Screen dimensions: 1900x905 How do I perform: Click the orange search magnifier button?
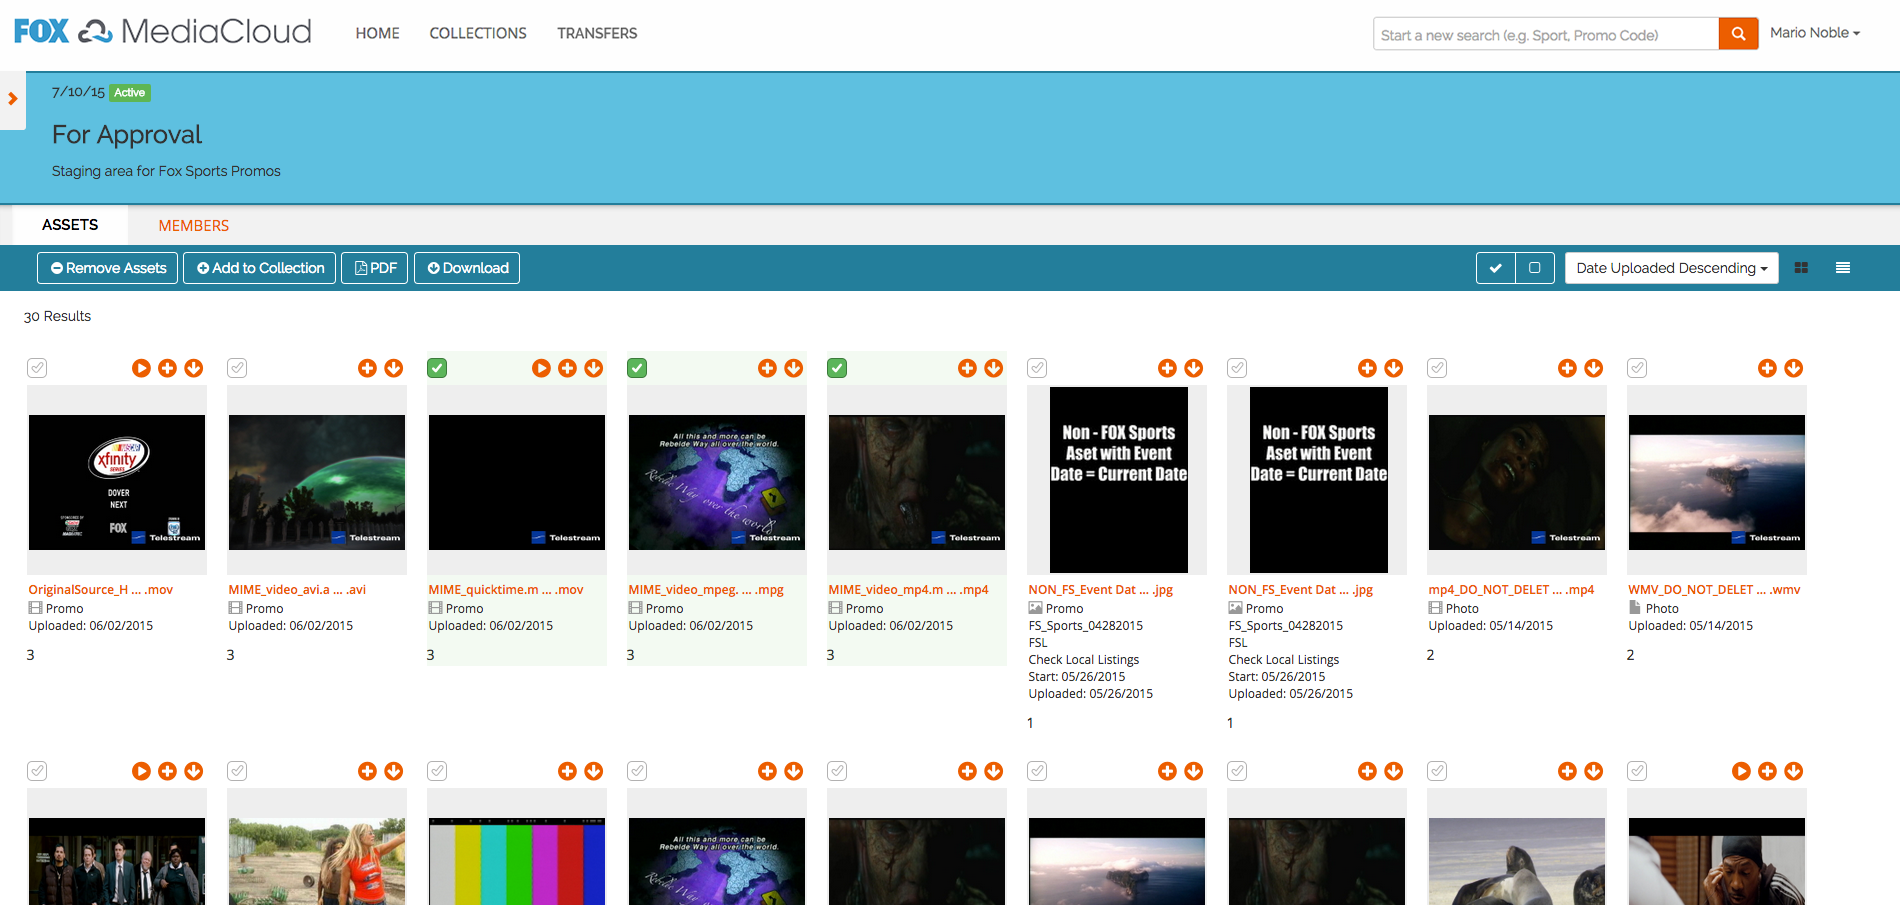(x=1738, y=34)
